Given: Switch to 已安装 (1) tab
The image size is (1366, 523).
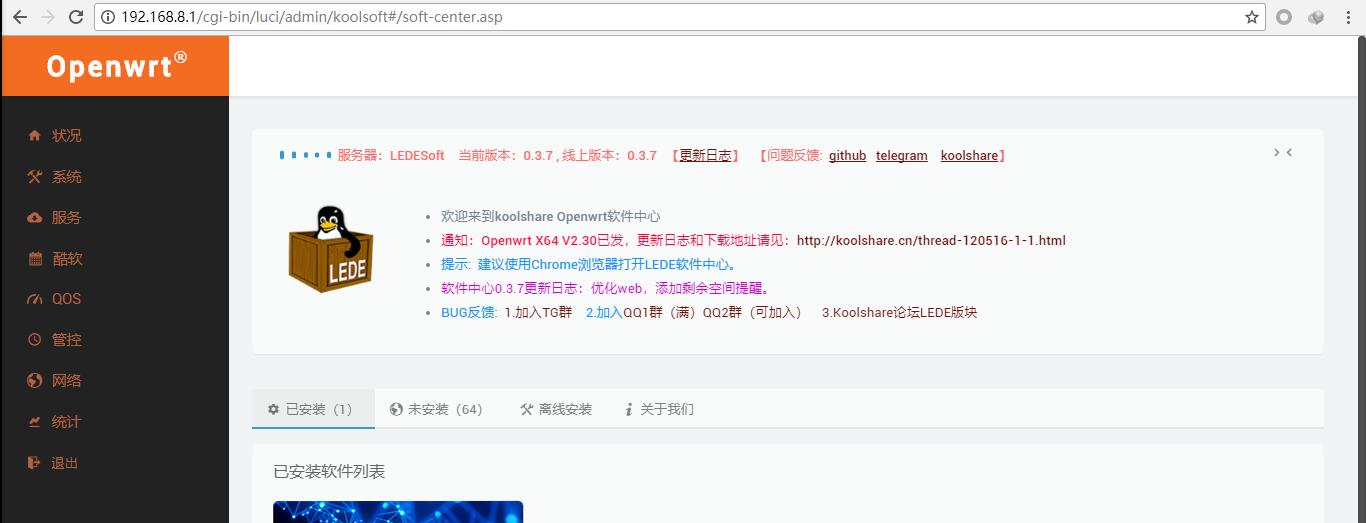Looking at the screenshot, I should [313, 409].
